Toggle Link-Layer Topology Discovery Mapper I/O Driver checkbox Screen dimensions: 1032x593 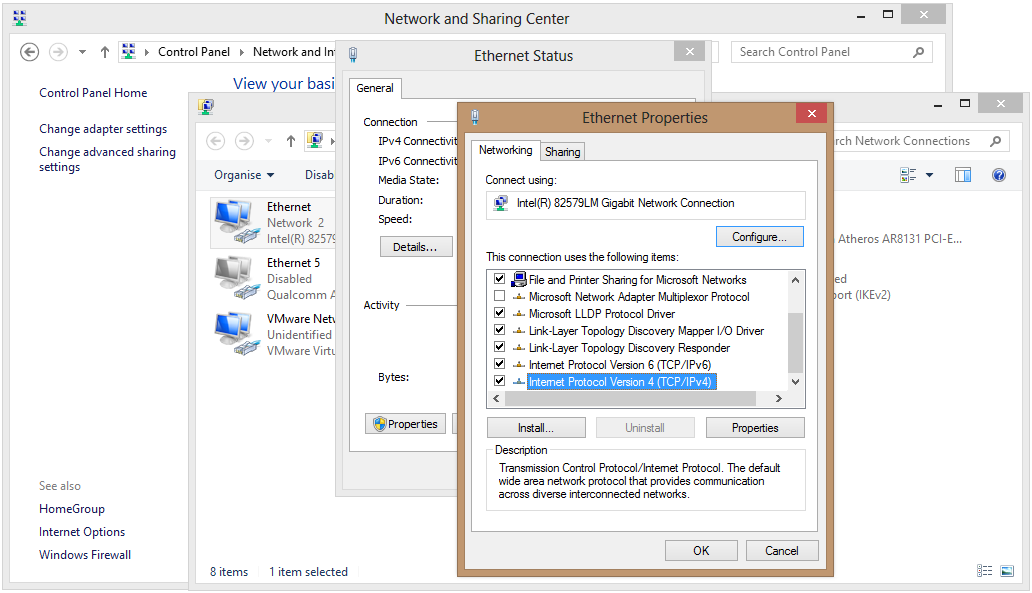pyautogui.click(x=500, y=330)
